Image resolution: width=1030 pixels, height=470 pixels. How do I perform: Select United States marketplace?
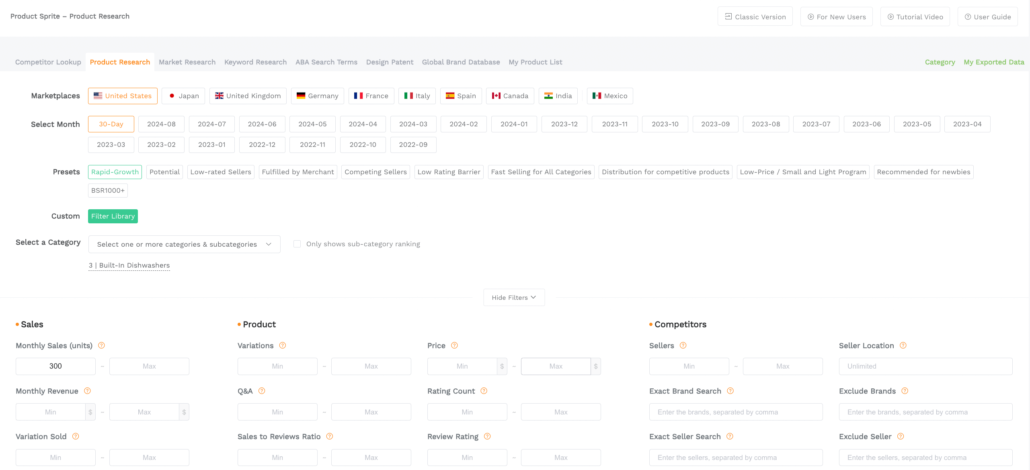(x=123, y=96)
